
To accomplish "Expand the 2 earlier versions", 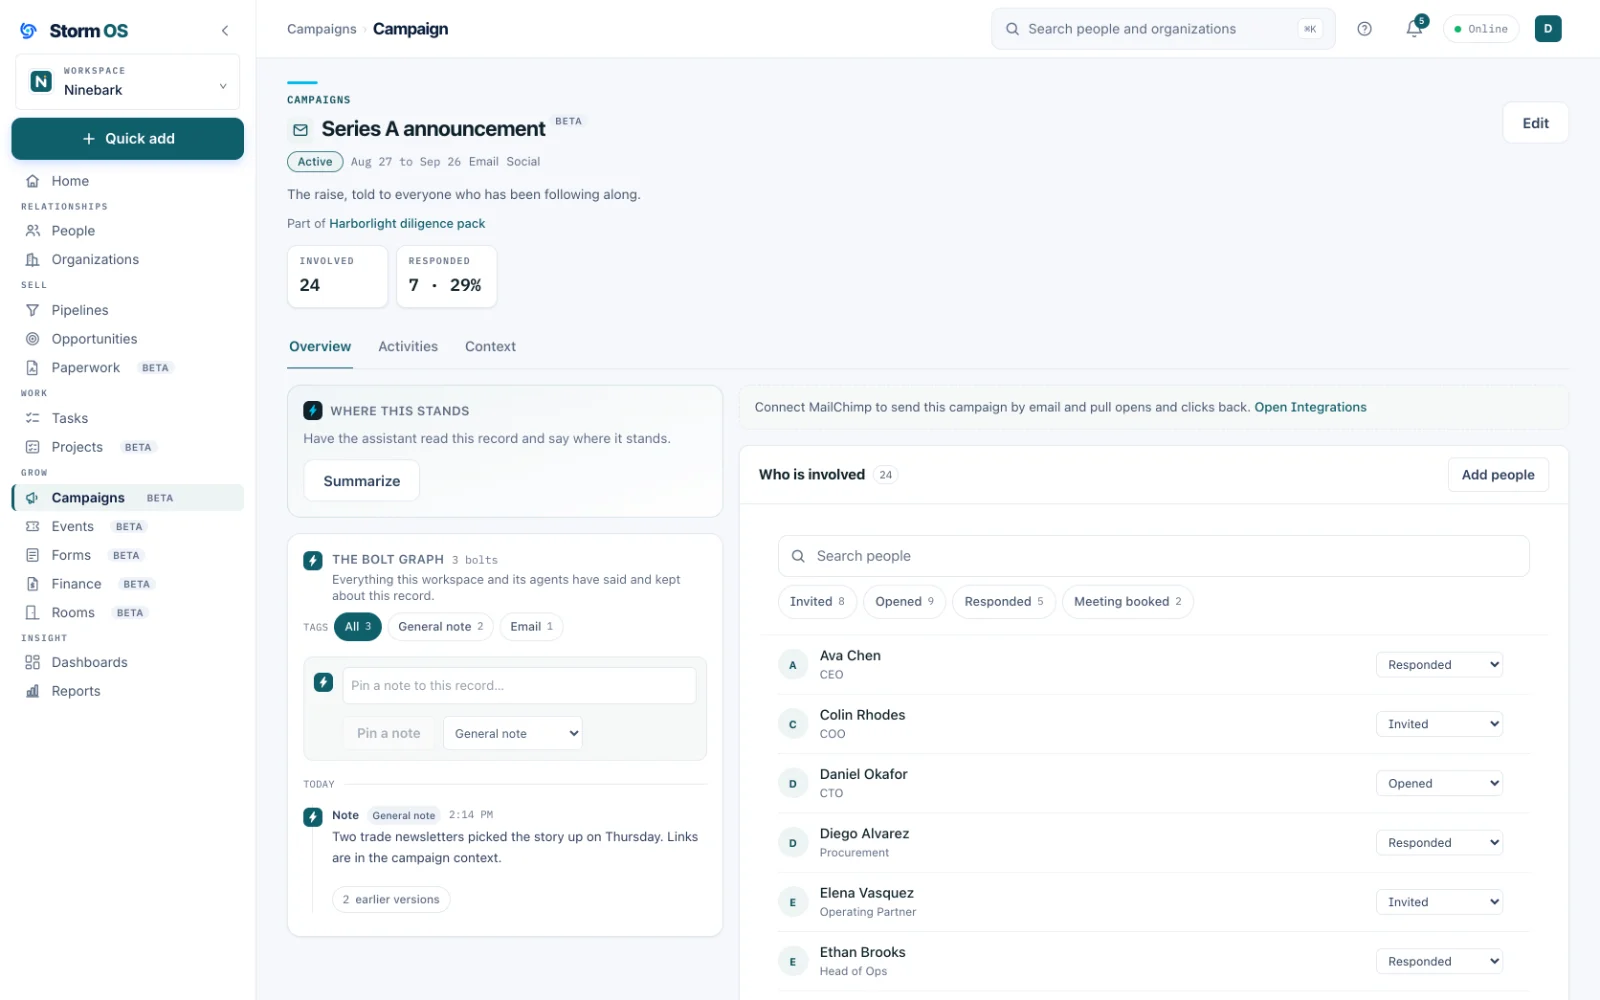I will coord(391,900).
